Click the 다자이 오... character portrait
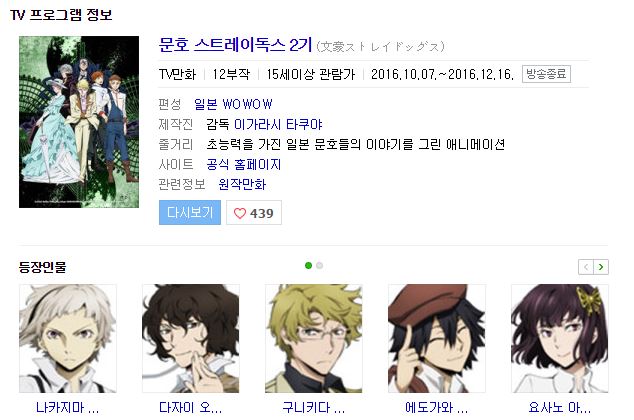Viewport: 634px width, 420px height. [x=190, y=338]
